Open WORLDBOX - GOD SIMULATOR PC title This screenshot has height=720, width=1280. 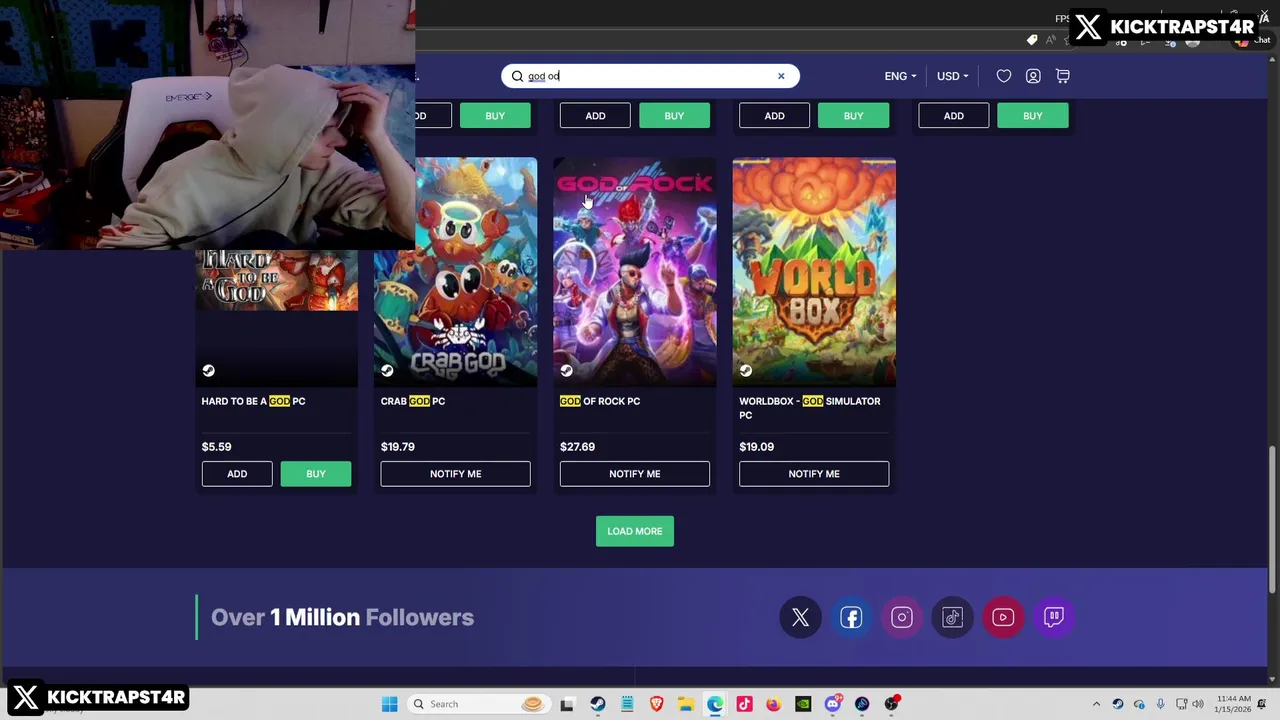tap(810, 408)
